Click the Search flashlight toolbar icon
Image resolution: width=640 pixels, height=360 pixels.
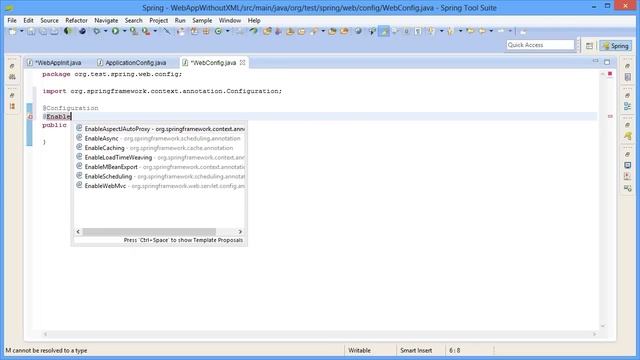pos(314,31)
